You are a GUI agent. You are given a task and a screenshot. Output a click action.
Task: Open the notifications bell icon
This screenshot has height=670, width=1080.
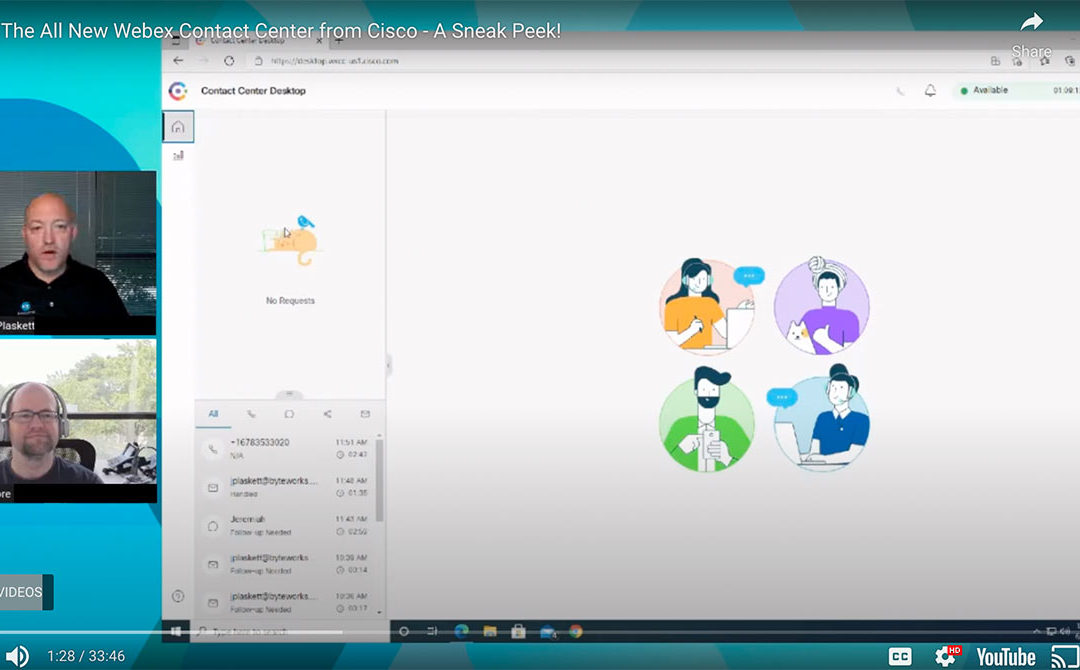(930, 90)
